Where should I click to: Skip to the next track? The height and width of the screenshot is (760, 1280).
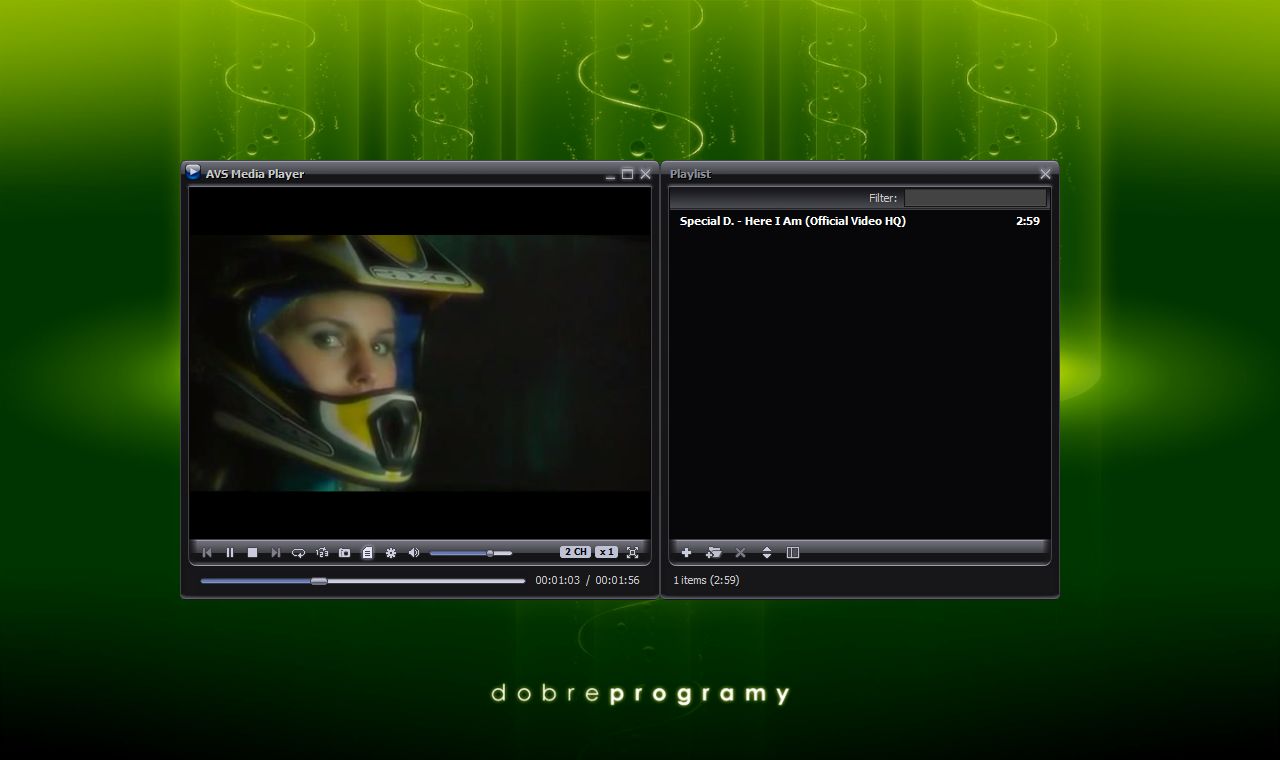(276, 552)
